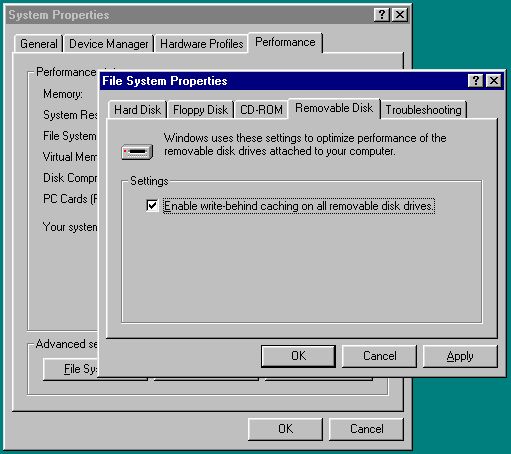The width and height of the screenshot is (511, 454).
Task: Cancel the File System Properties dialog
Action: click(x=379, y=356)
